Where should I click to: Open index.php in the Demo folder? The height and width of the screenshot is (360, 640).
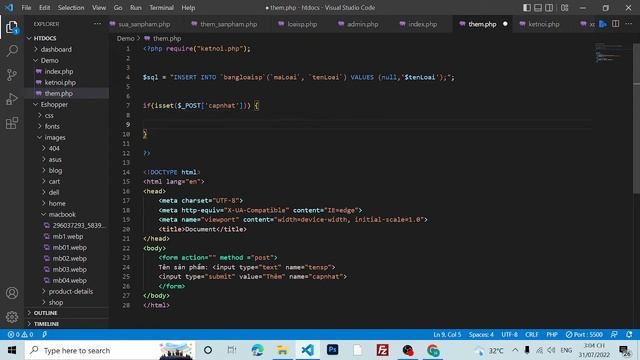click(x=59, y=71)
